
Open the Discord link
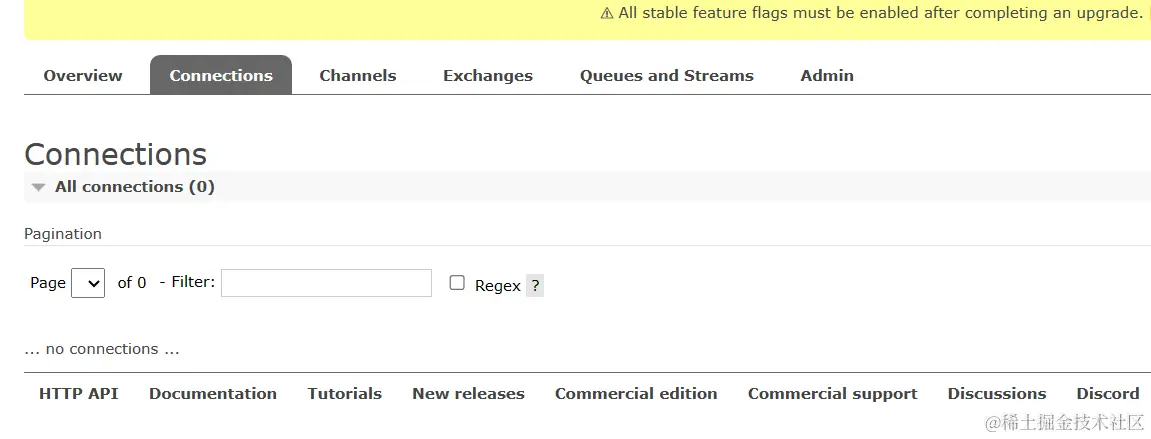coord(1108,394)
